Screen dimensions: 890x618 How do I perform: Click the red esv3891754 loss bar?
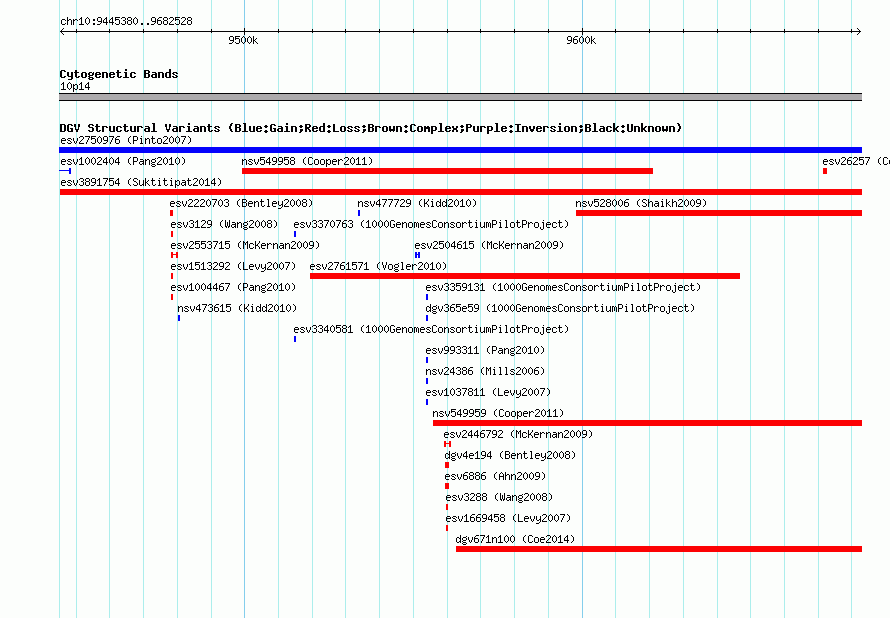[x=460, y=192]
